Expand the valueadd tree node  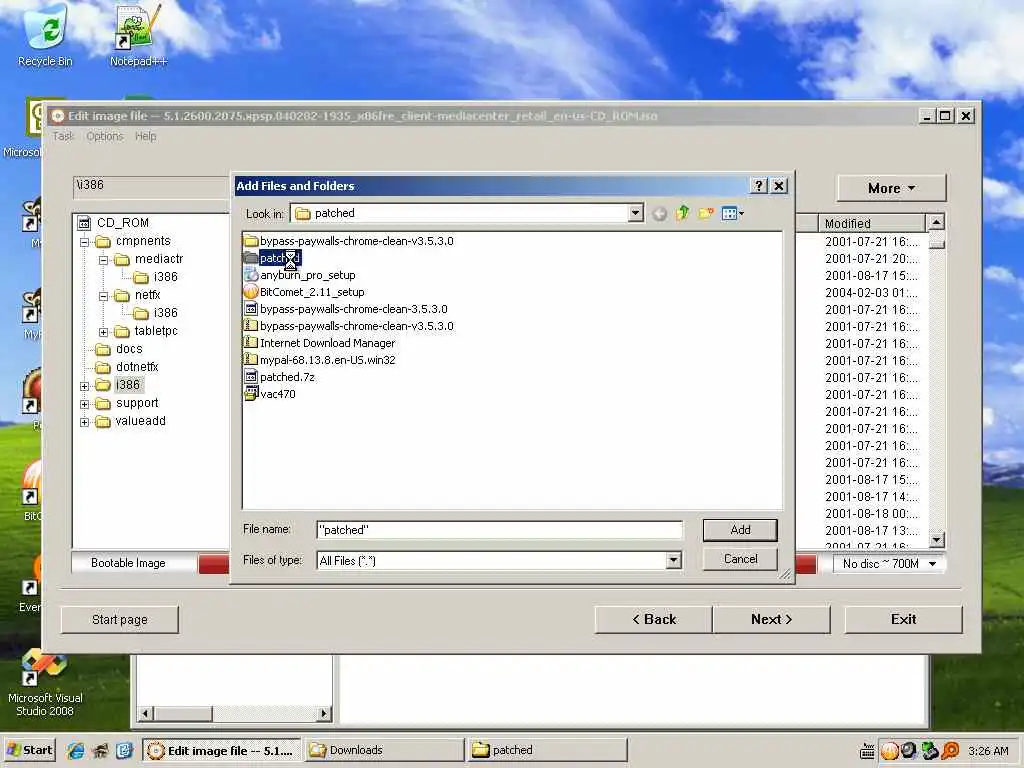84,422
